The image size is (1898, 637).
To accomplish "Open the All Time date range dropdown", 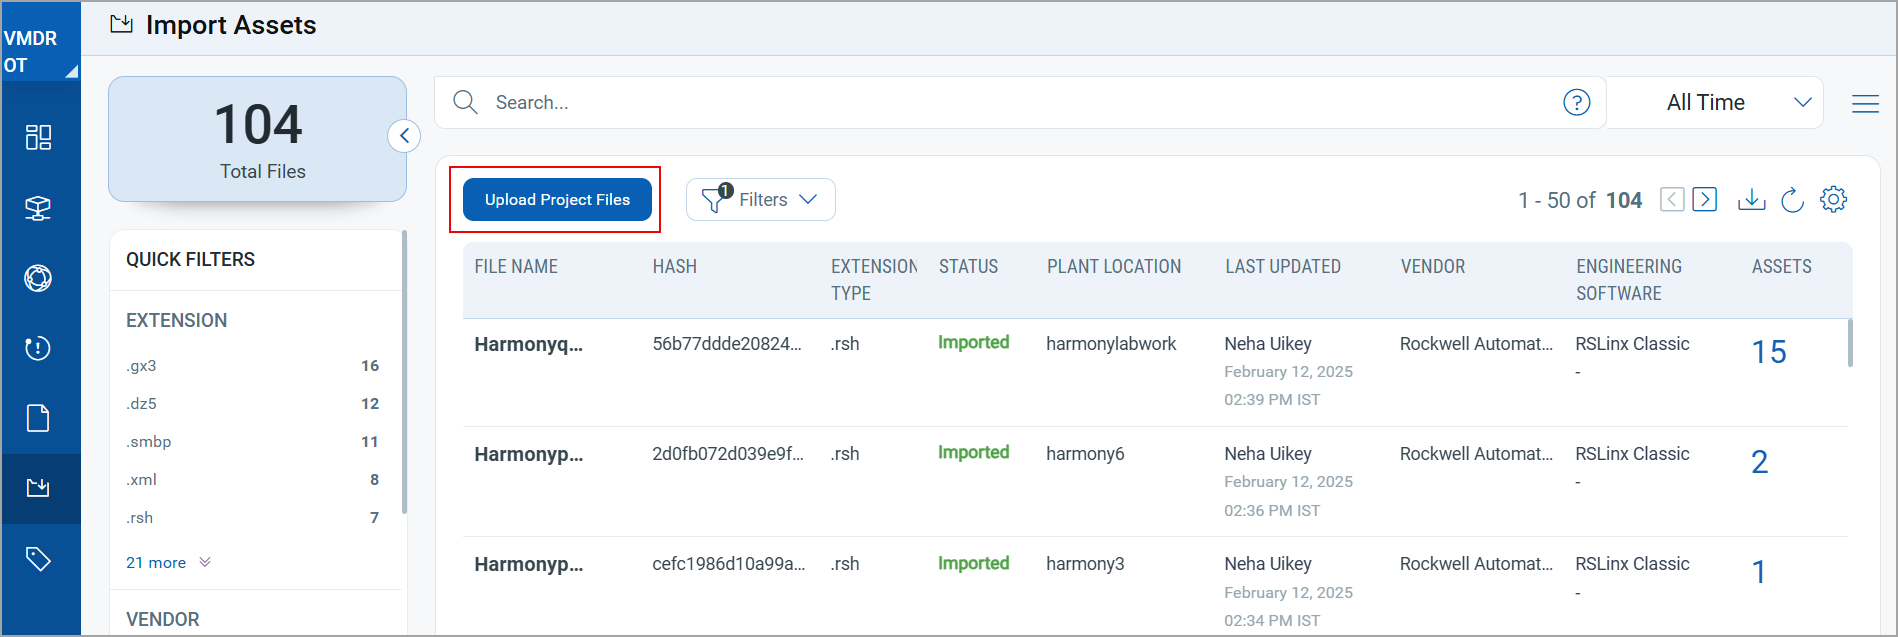I will [1714, 102].
